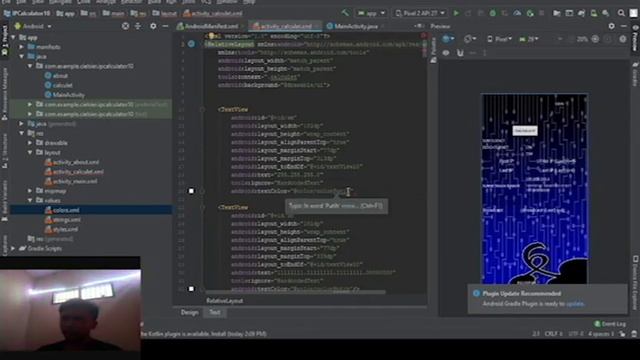The height and width of the screenshot is (360, 640).
Task: Click the white color swatch beside first textColor line
Action: (191, 191)
